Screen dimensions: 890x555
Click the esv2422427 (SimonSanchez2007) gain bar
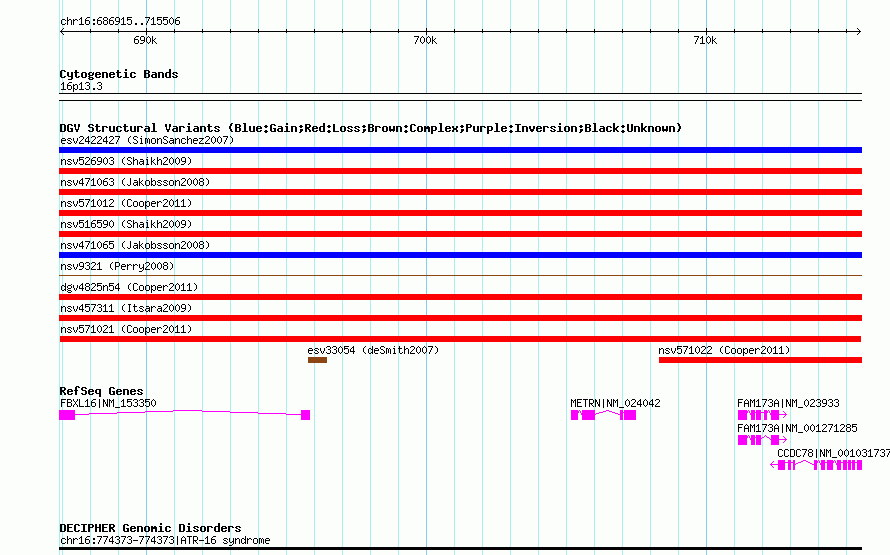point(460,150)
